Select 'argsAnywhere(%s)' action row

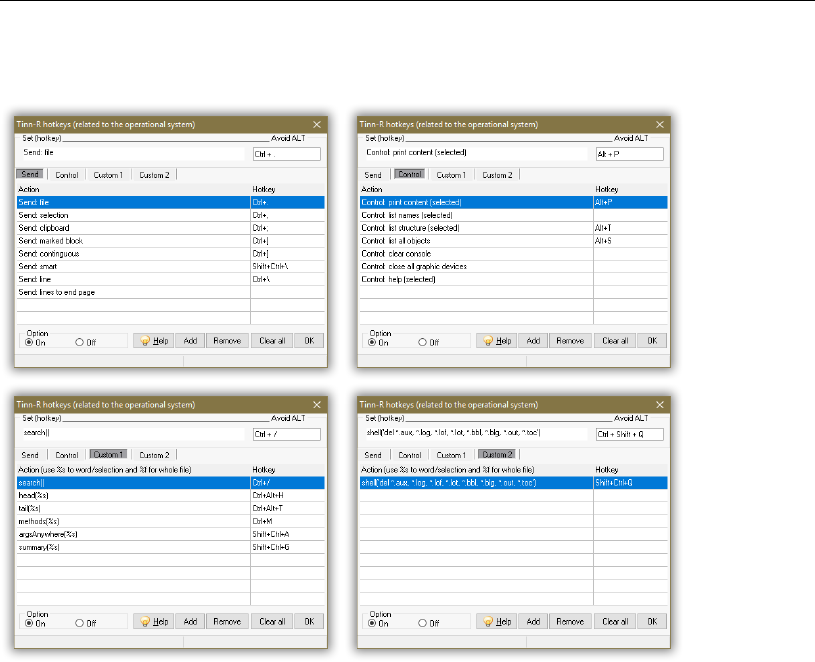(170, 534)
